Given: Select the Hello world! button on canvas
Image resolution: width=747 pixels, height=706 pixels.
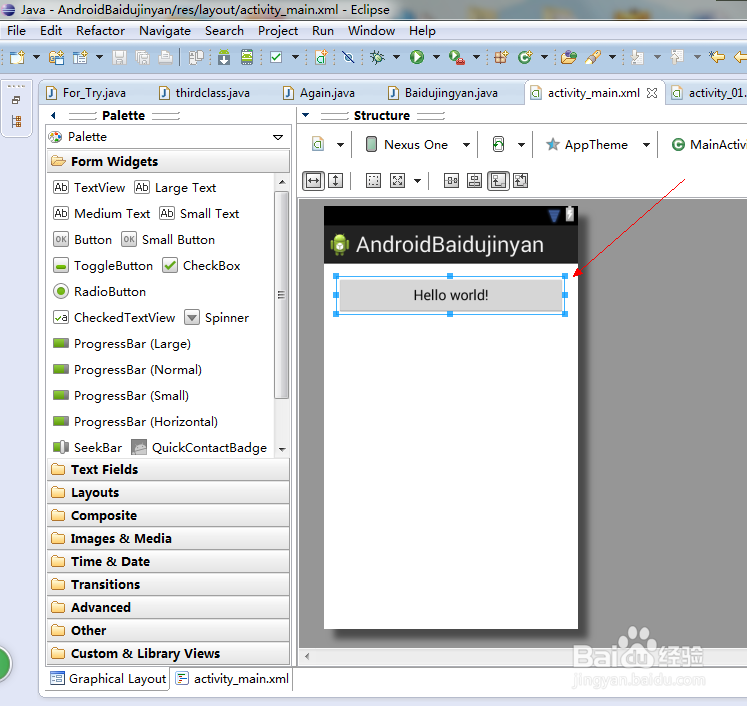Looking at the screenshot, I should [451, 295].
